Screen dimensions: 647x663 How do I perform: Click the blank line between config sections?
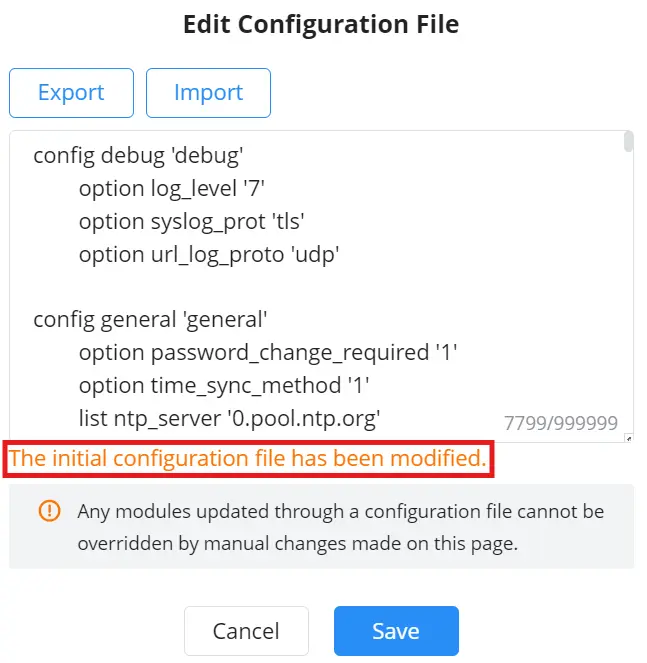321,287
